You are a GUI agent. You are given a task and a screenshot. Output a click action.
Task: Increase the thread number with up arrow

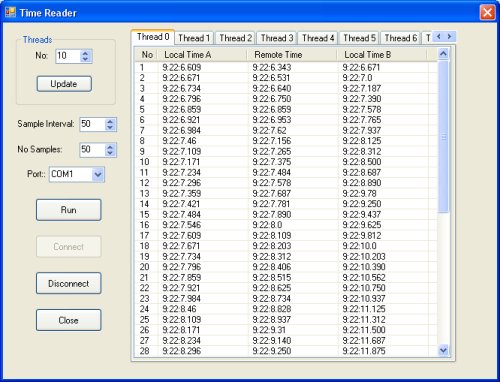pos(85,53)
